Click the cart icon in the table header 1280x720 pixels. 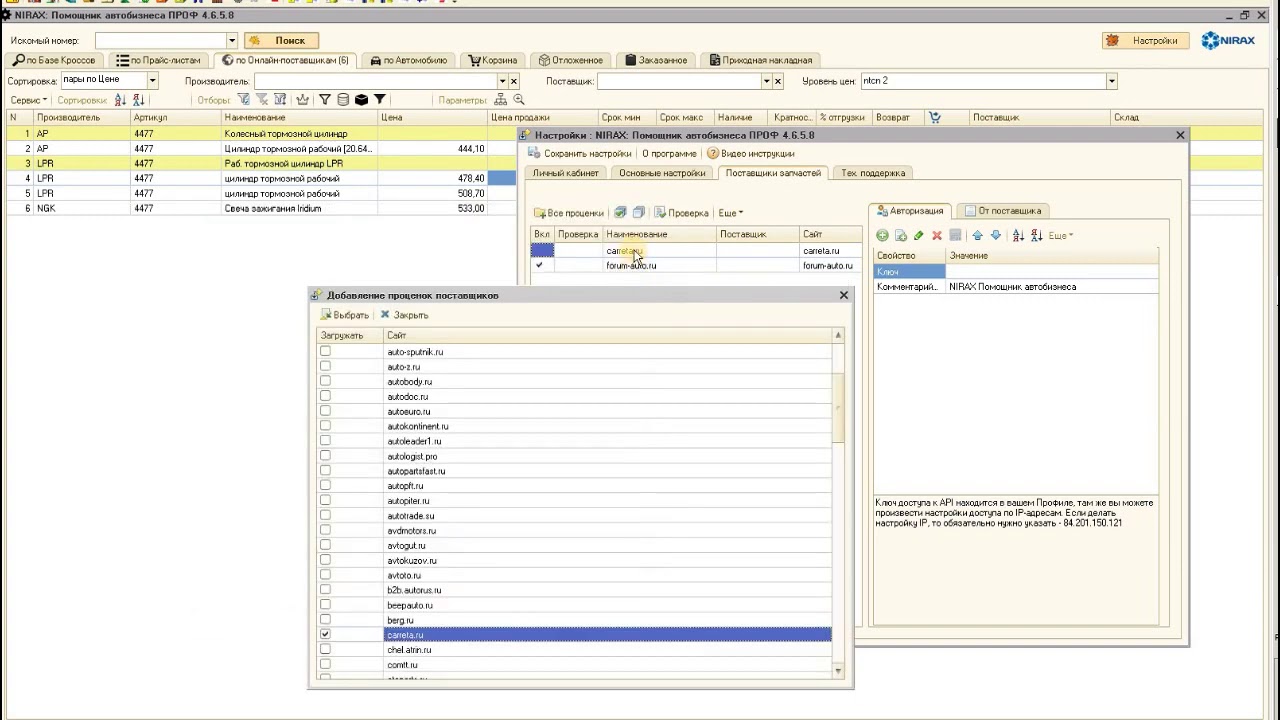pos(935,118)
